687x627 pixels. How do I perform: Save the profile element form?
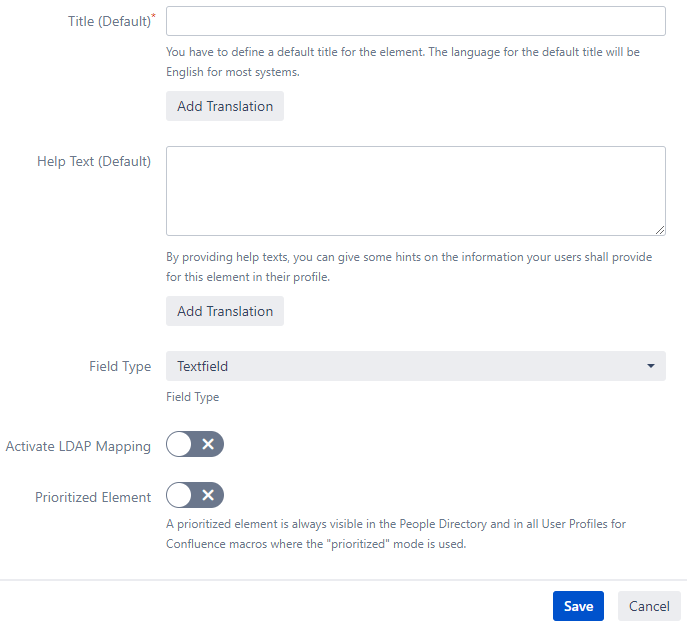coord(578,606)
